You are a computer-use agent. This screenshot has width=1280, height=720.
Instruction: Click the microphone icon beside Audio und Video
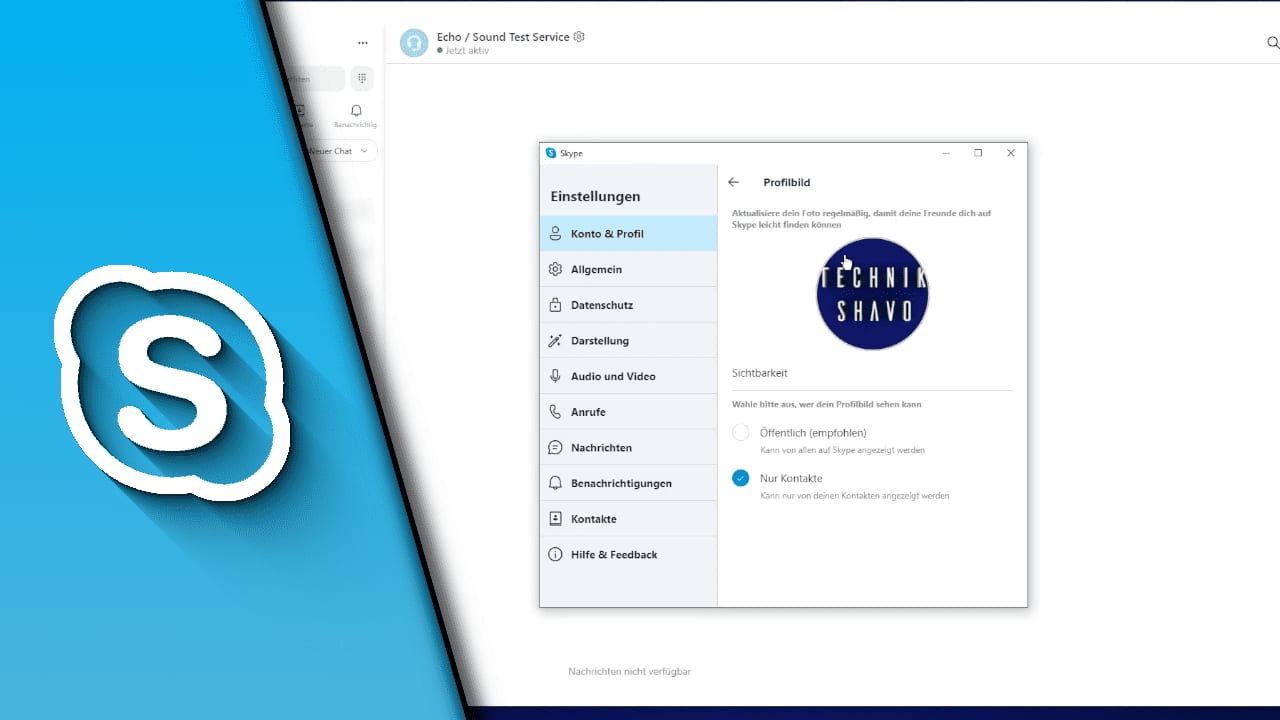(555, 376)
